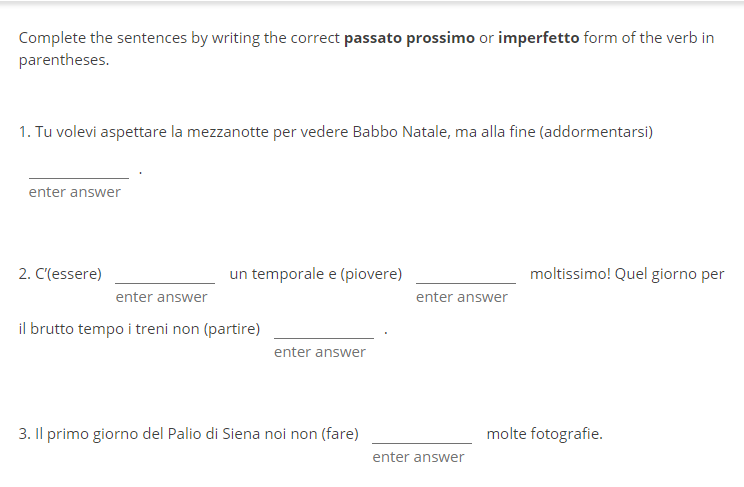Focus the answer blank after C'(essere)

click(165, 273)
